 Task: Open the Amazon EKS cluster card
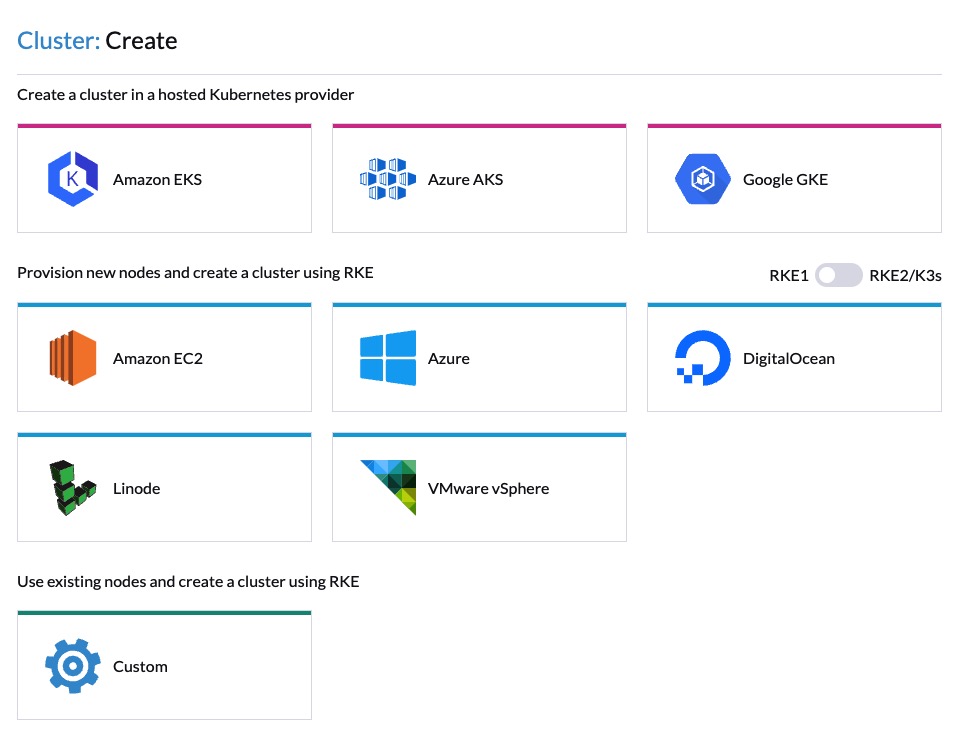(x=164, y=178)
